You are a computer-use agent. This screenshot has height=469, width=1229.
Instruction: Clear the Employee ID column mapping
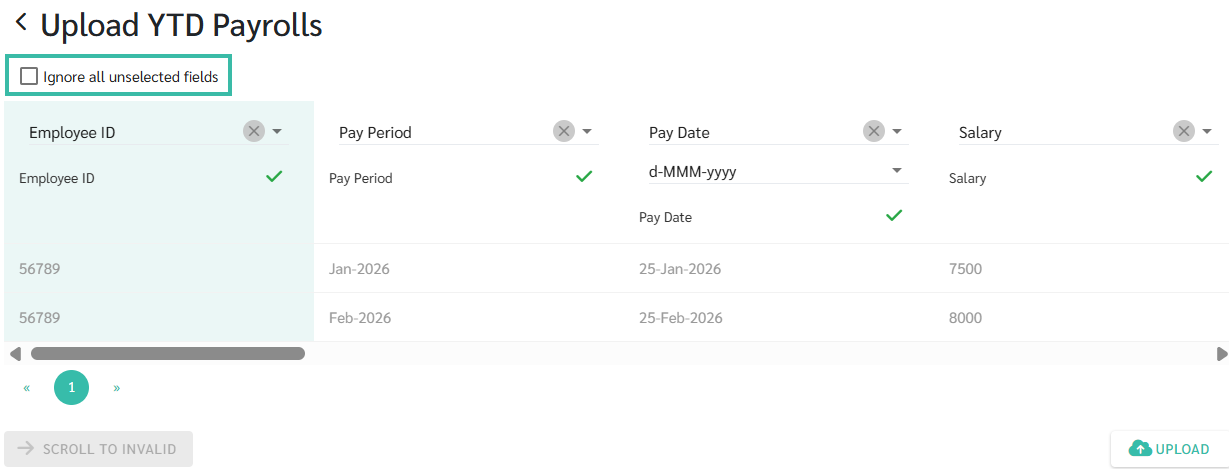[253, 131]
